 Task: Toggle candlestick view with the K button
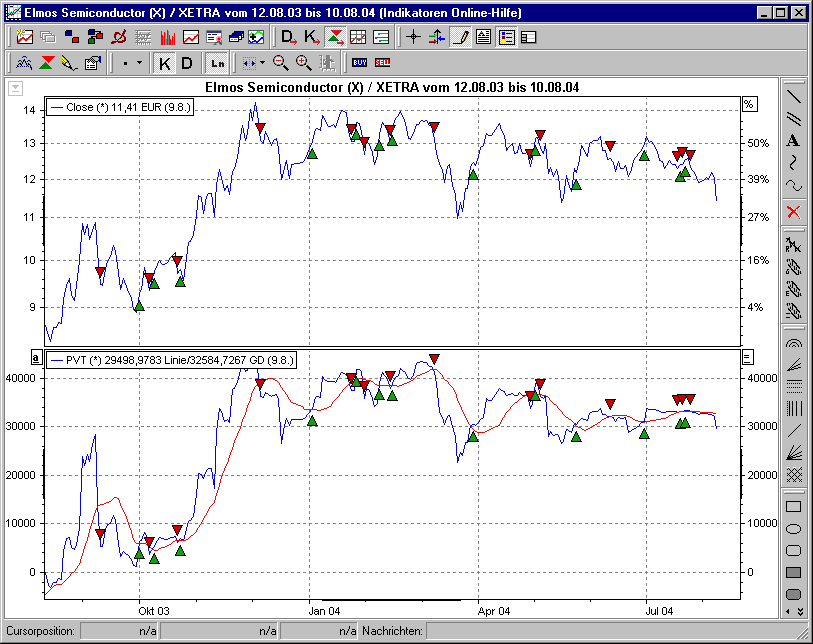[x=166, y=62]
